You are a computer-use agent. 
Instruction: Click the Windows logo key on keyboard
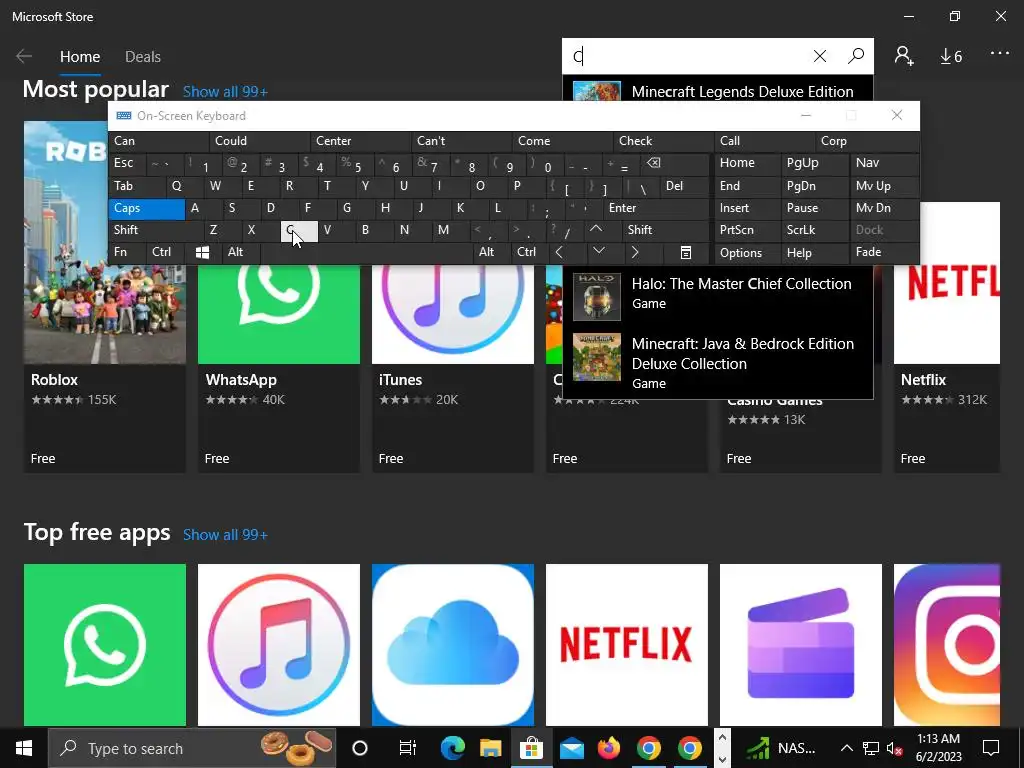[x=202, y=252]
